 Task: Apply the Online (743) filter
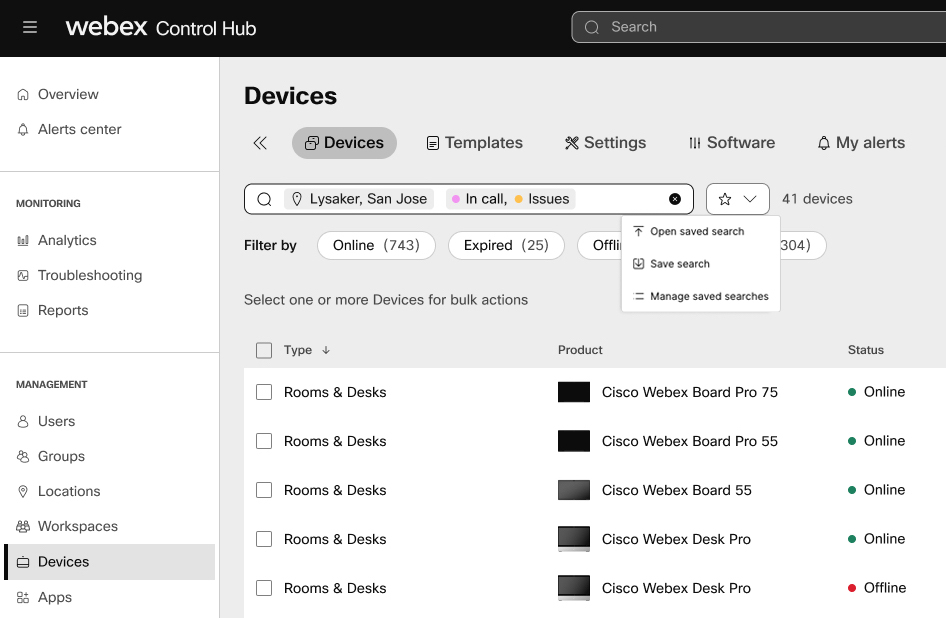376,245
